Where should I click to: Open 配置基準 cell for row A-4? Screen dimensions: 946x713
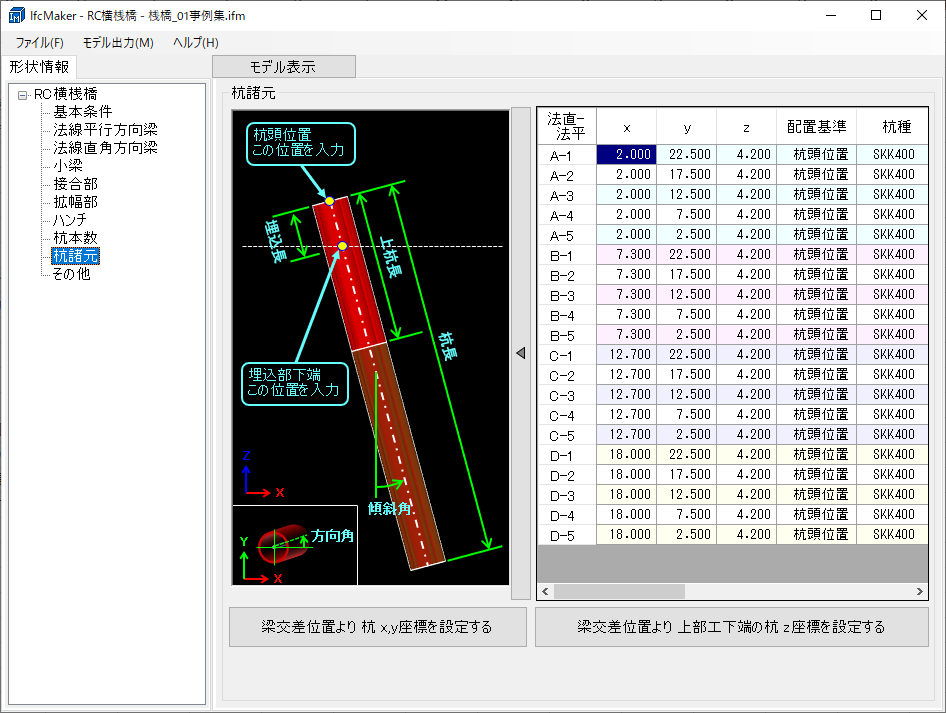[x=816, y=214]
